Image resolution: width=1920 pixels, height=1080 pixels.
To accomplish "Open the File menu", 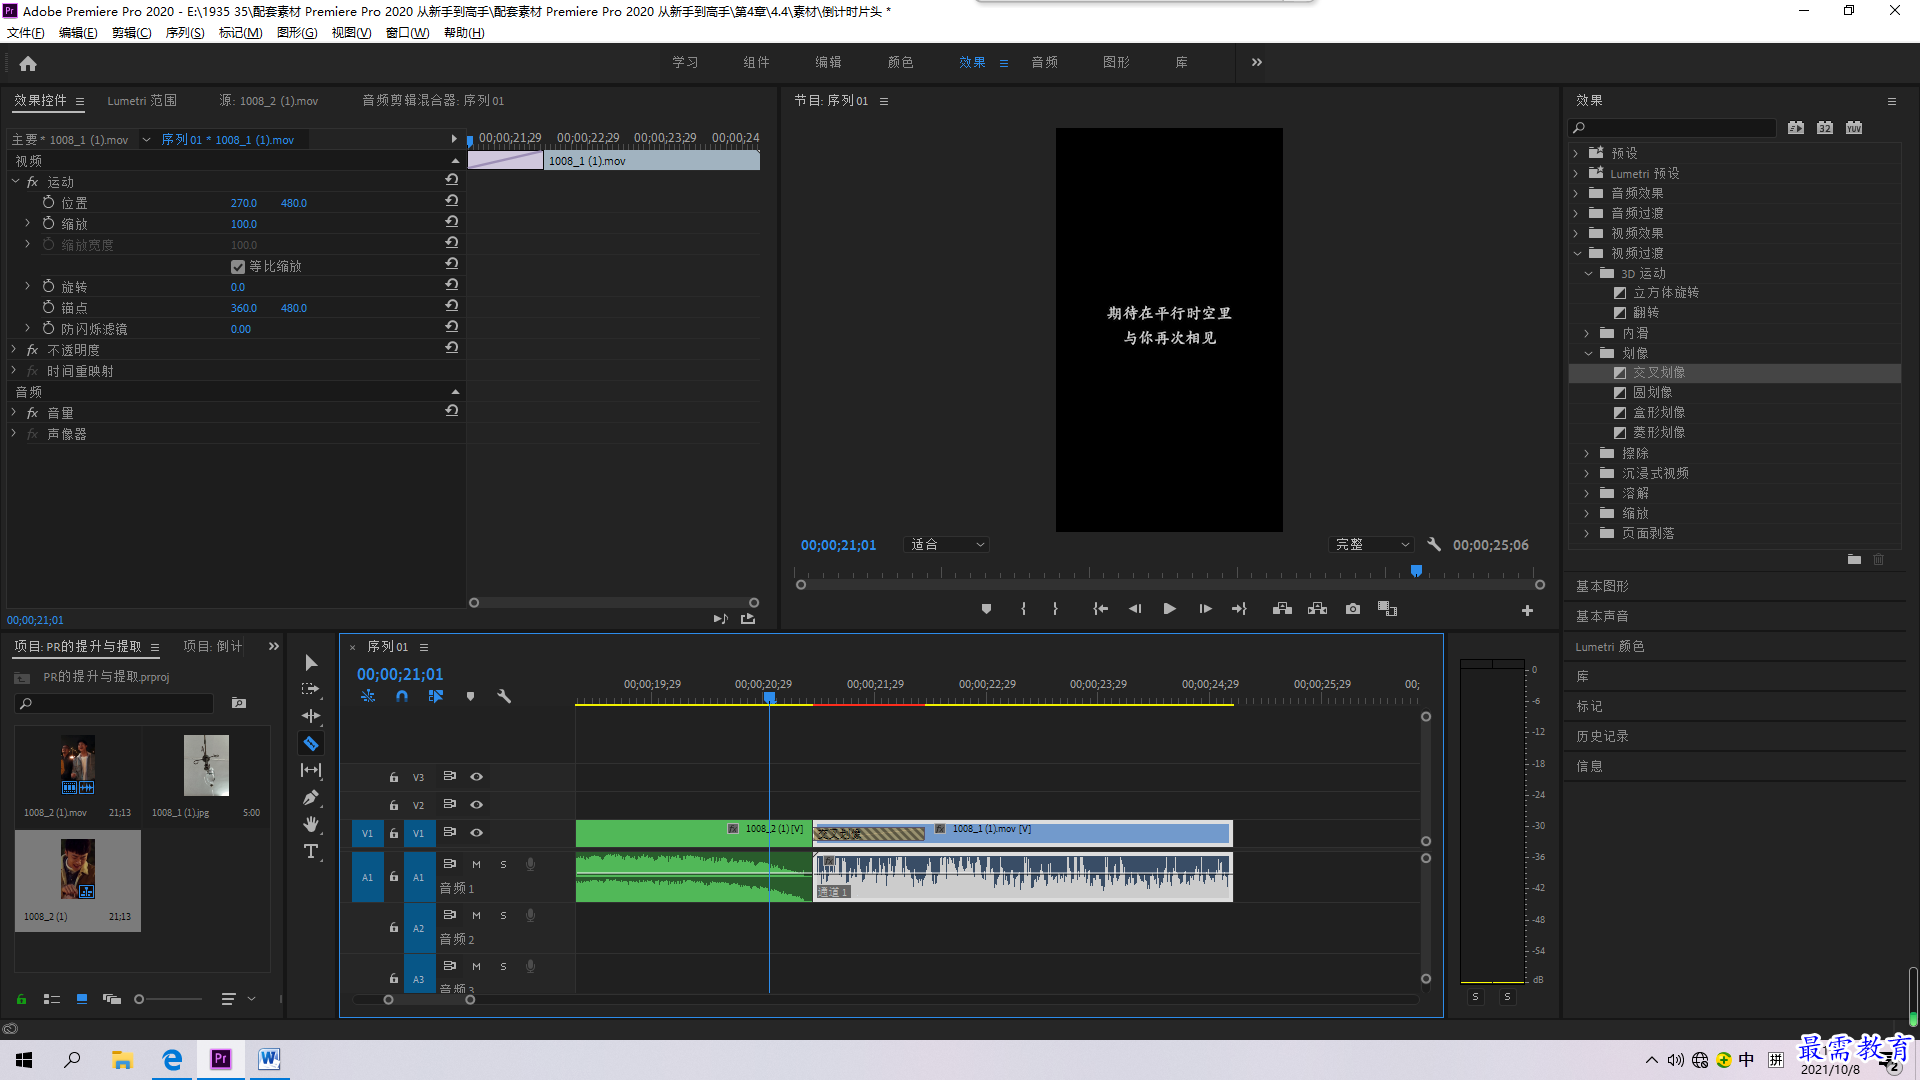I will tap(26, 33).
